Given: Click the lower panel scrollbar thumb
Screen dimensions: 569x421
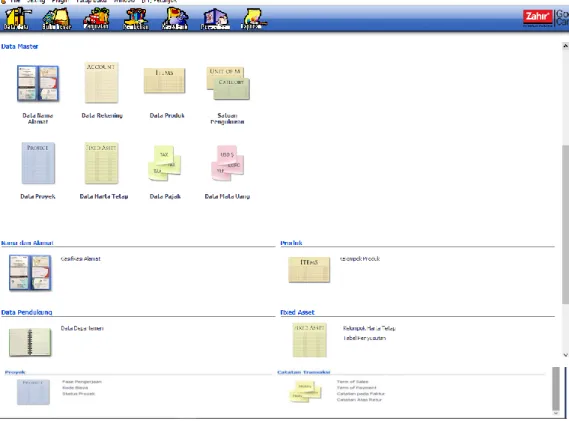Looking at the screenshot, I should pos(556,388).
